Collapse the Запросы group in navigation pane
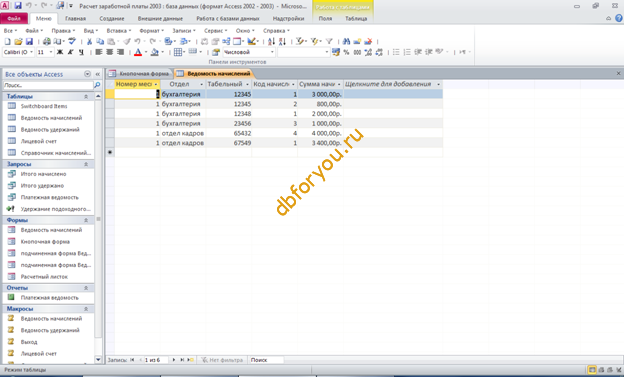 (x=86, y=164)
